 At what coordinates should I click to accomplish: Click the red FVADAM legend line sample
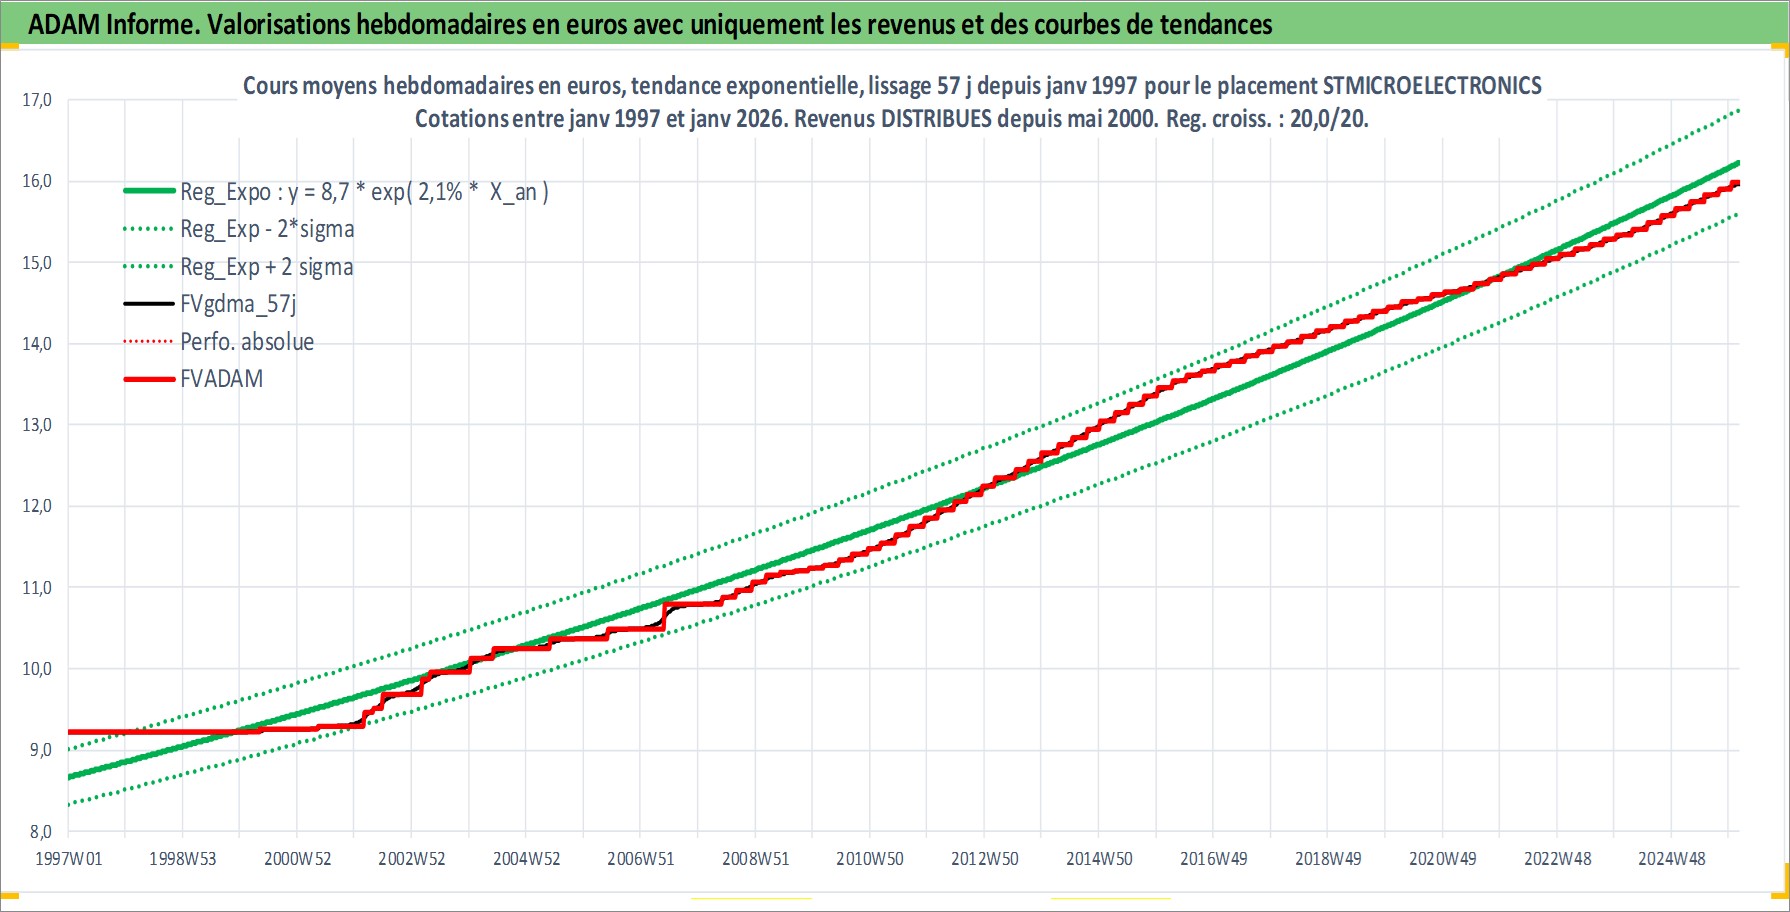tap(150, 379)
